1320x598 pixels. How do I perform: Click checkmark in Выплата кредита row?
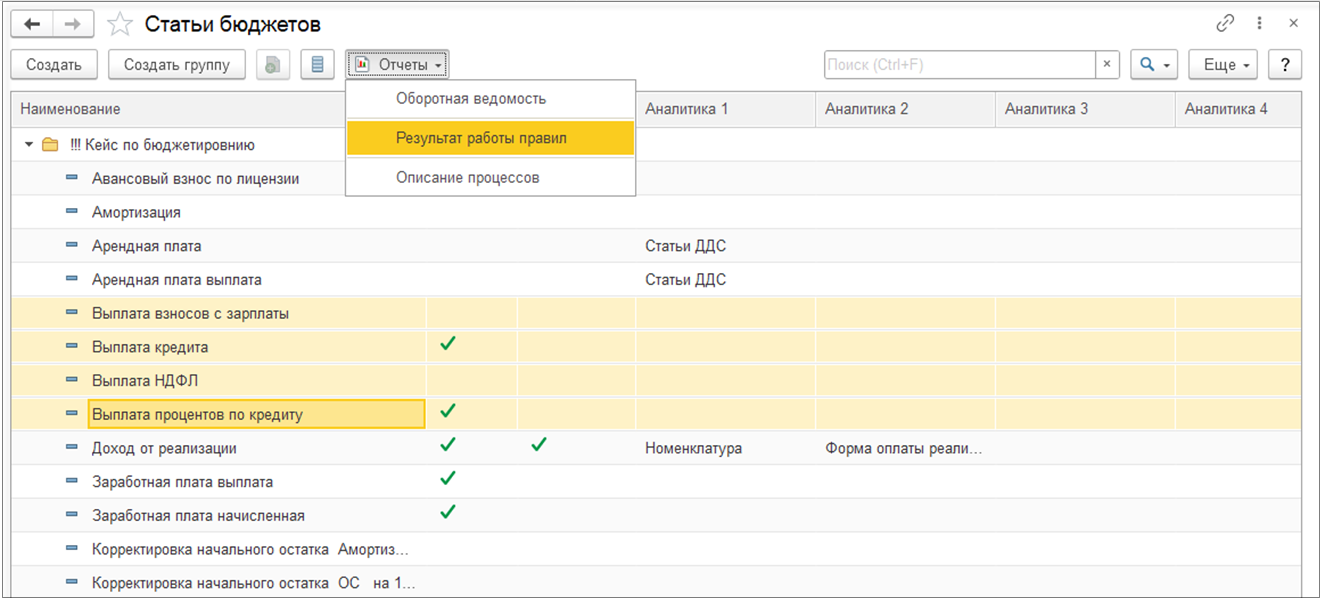(448, 344)
